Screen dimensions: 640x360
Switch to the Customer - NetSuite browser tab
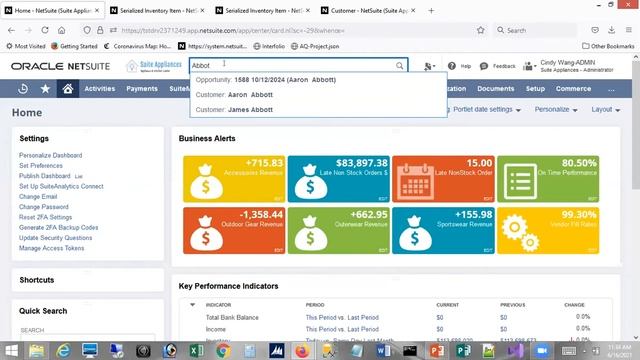click(369, 11)
